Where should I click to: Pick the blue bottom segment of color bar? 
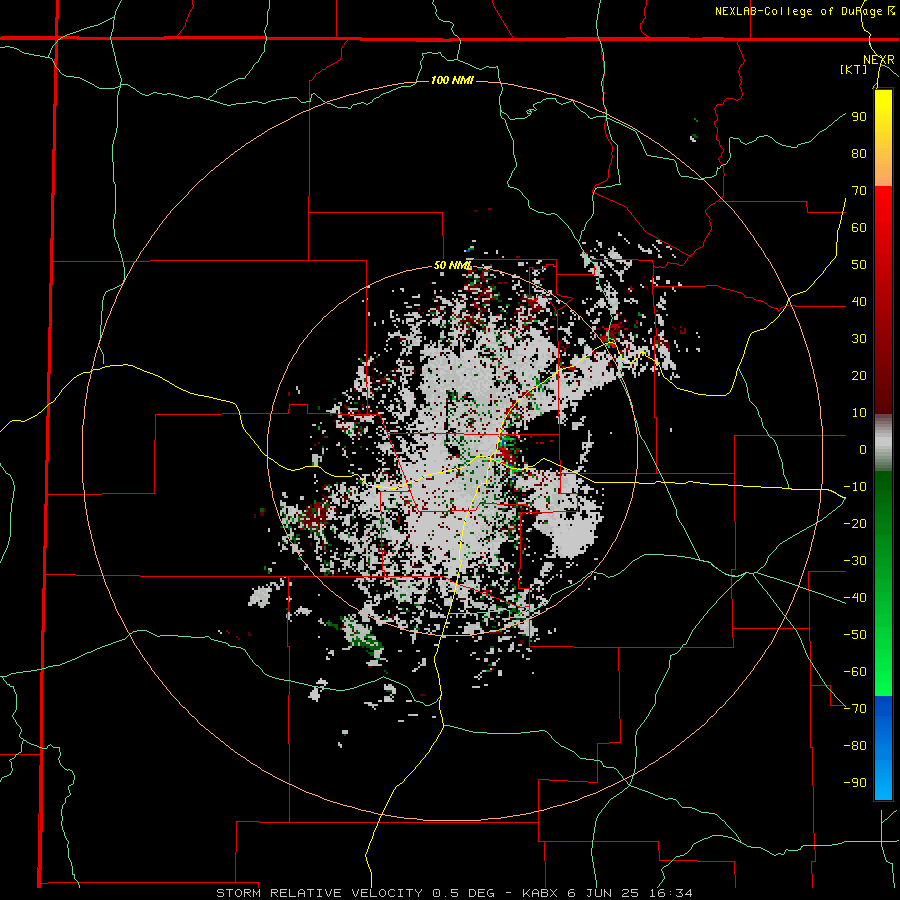point(883,748)
